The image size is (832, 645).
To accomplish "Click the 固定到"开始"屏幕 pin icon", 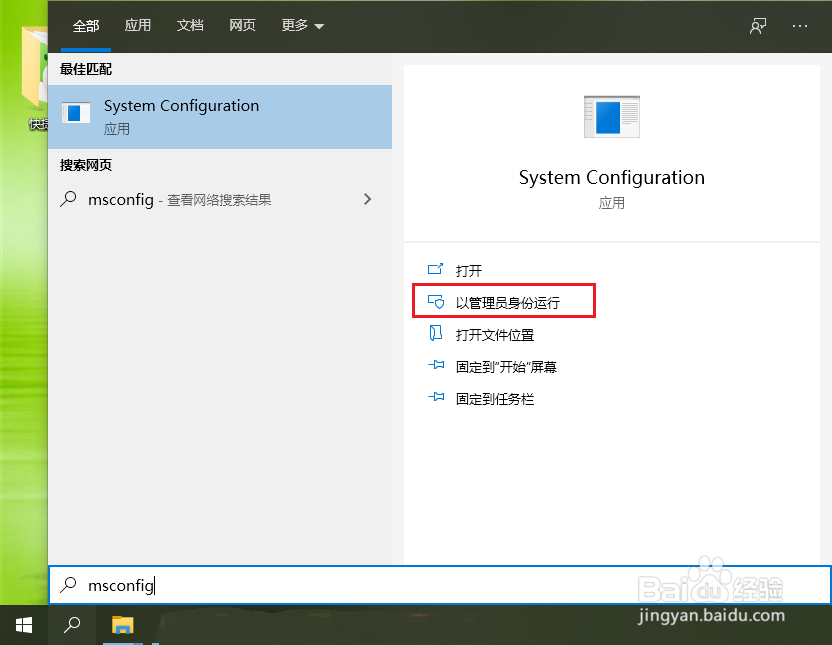I will pos(436,366).
